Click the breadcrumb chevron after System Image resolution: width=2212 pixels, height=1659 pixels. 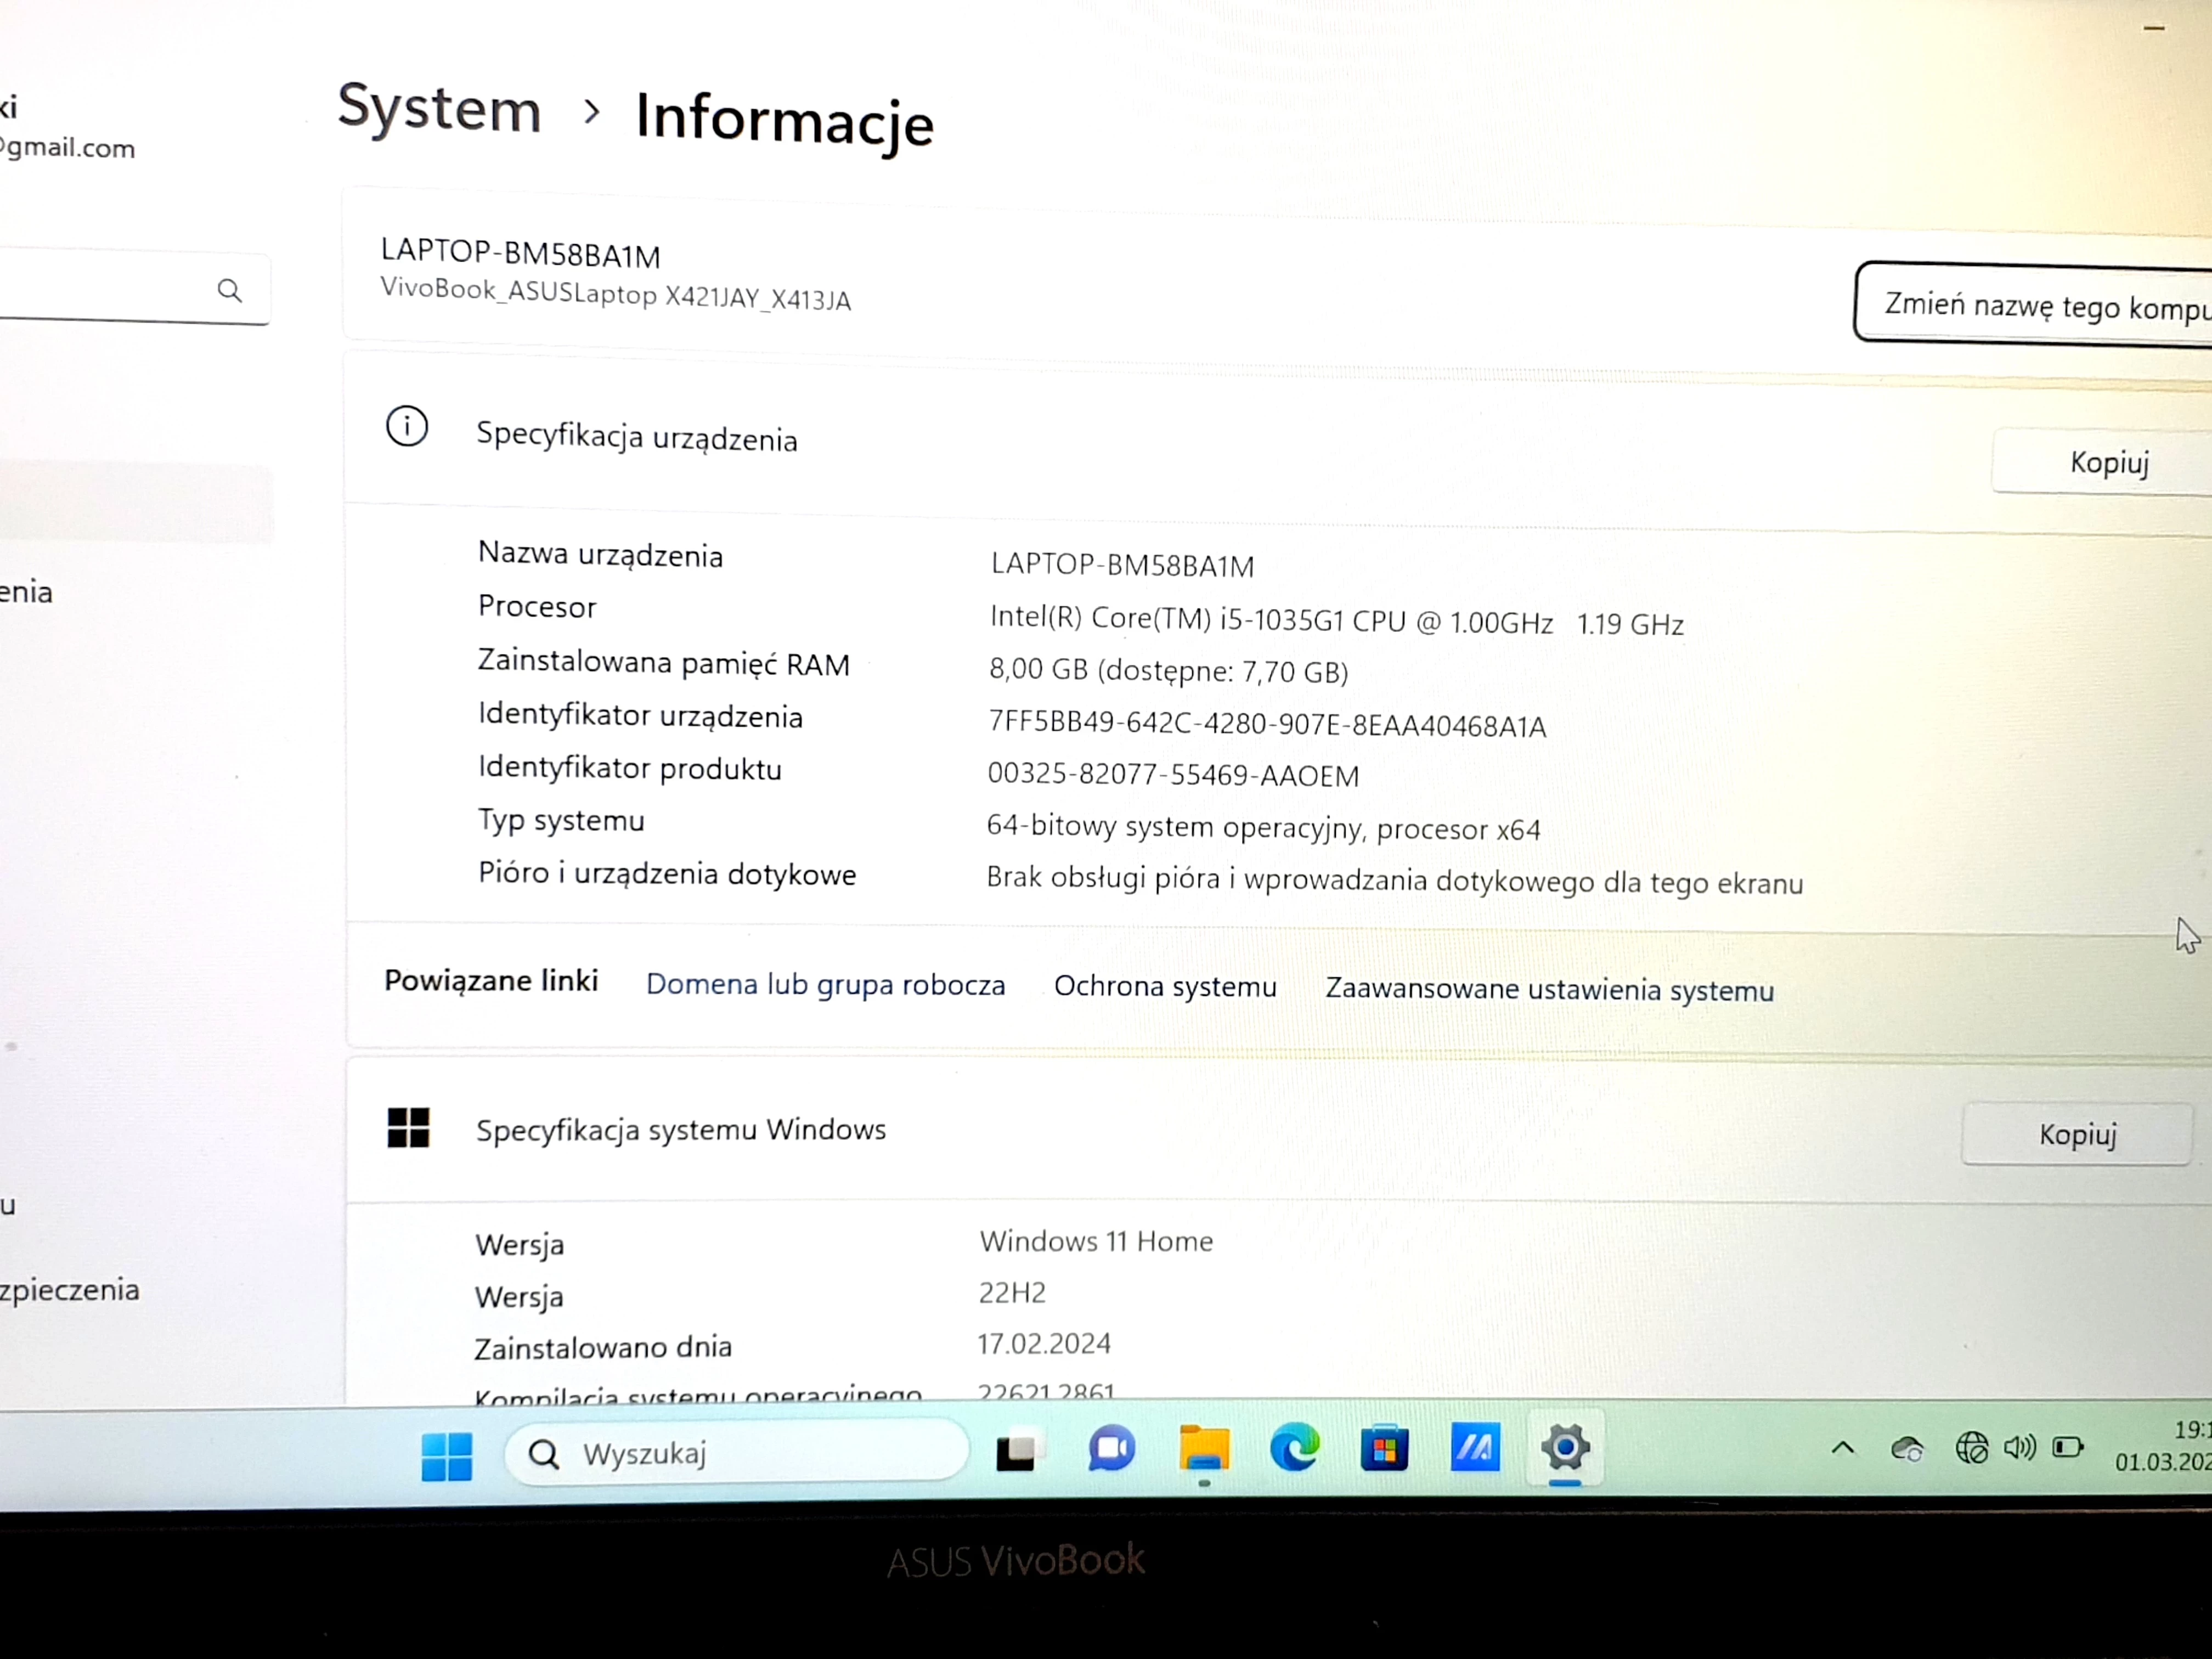591,111
